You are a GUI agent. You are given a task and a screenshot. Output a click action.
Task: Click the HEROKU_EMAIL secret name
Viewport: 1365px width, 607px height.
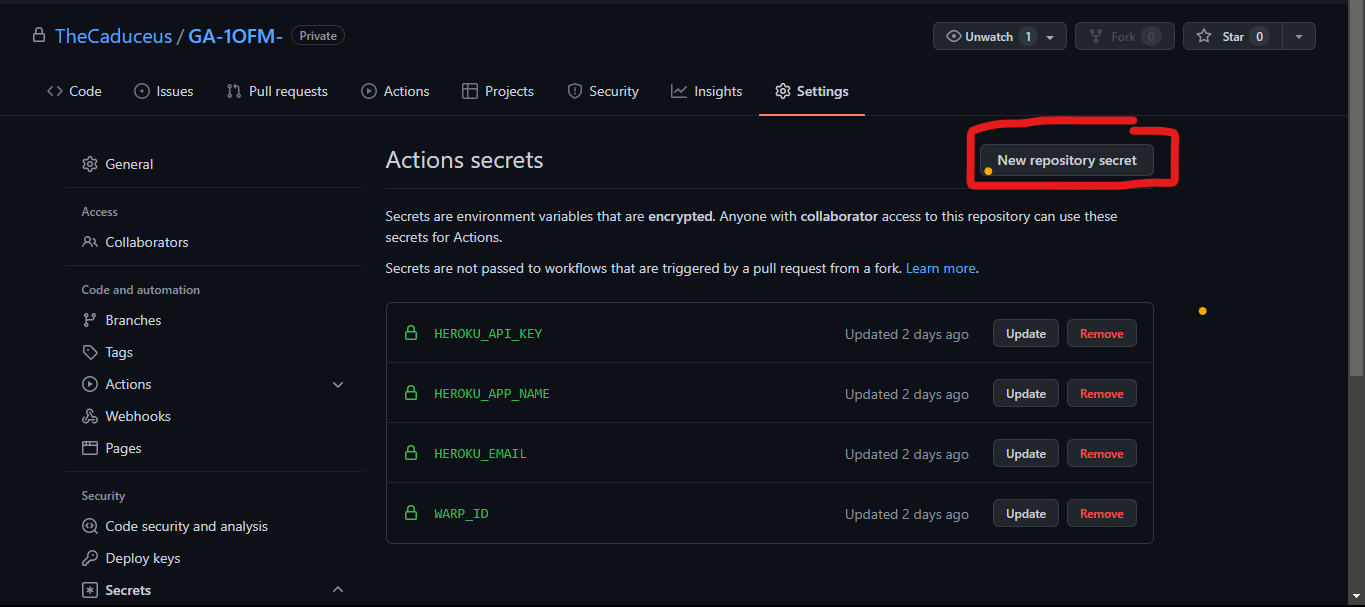[x=480, y=454]
